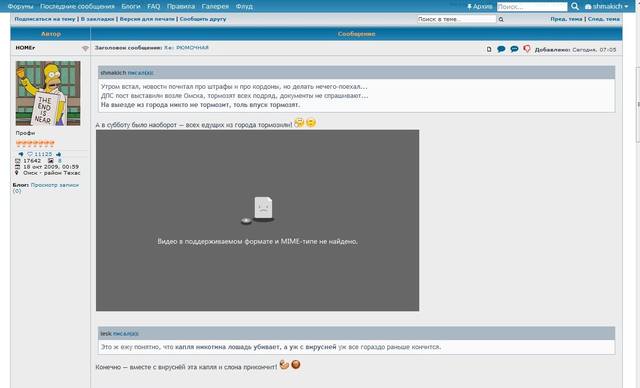Go to the Блоги section
The image size is (640, 388).
pyautogui.click(x=131, y=7)
